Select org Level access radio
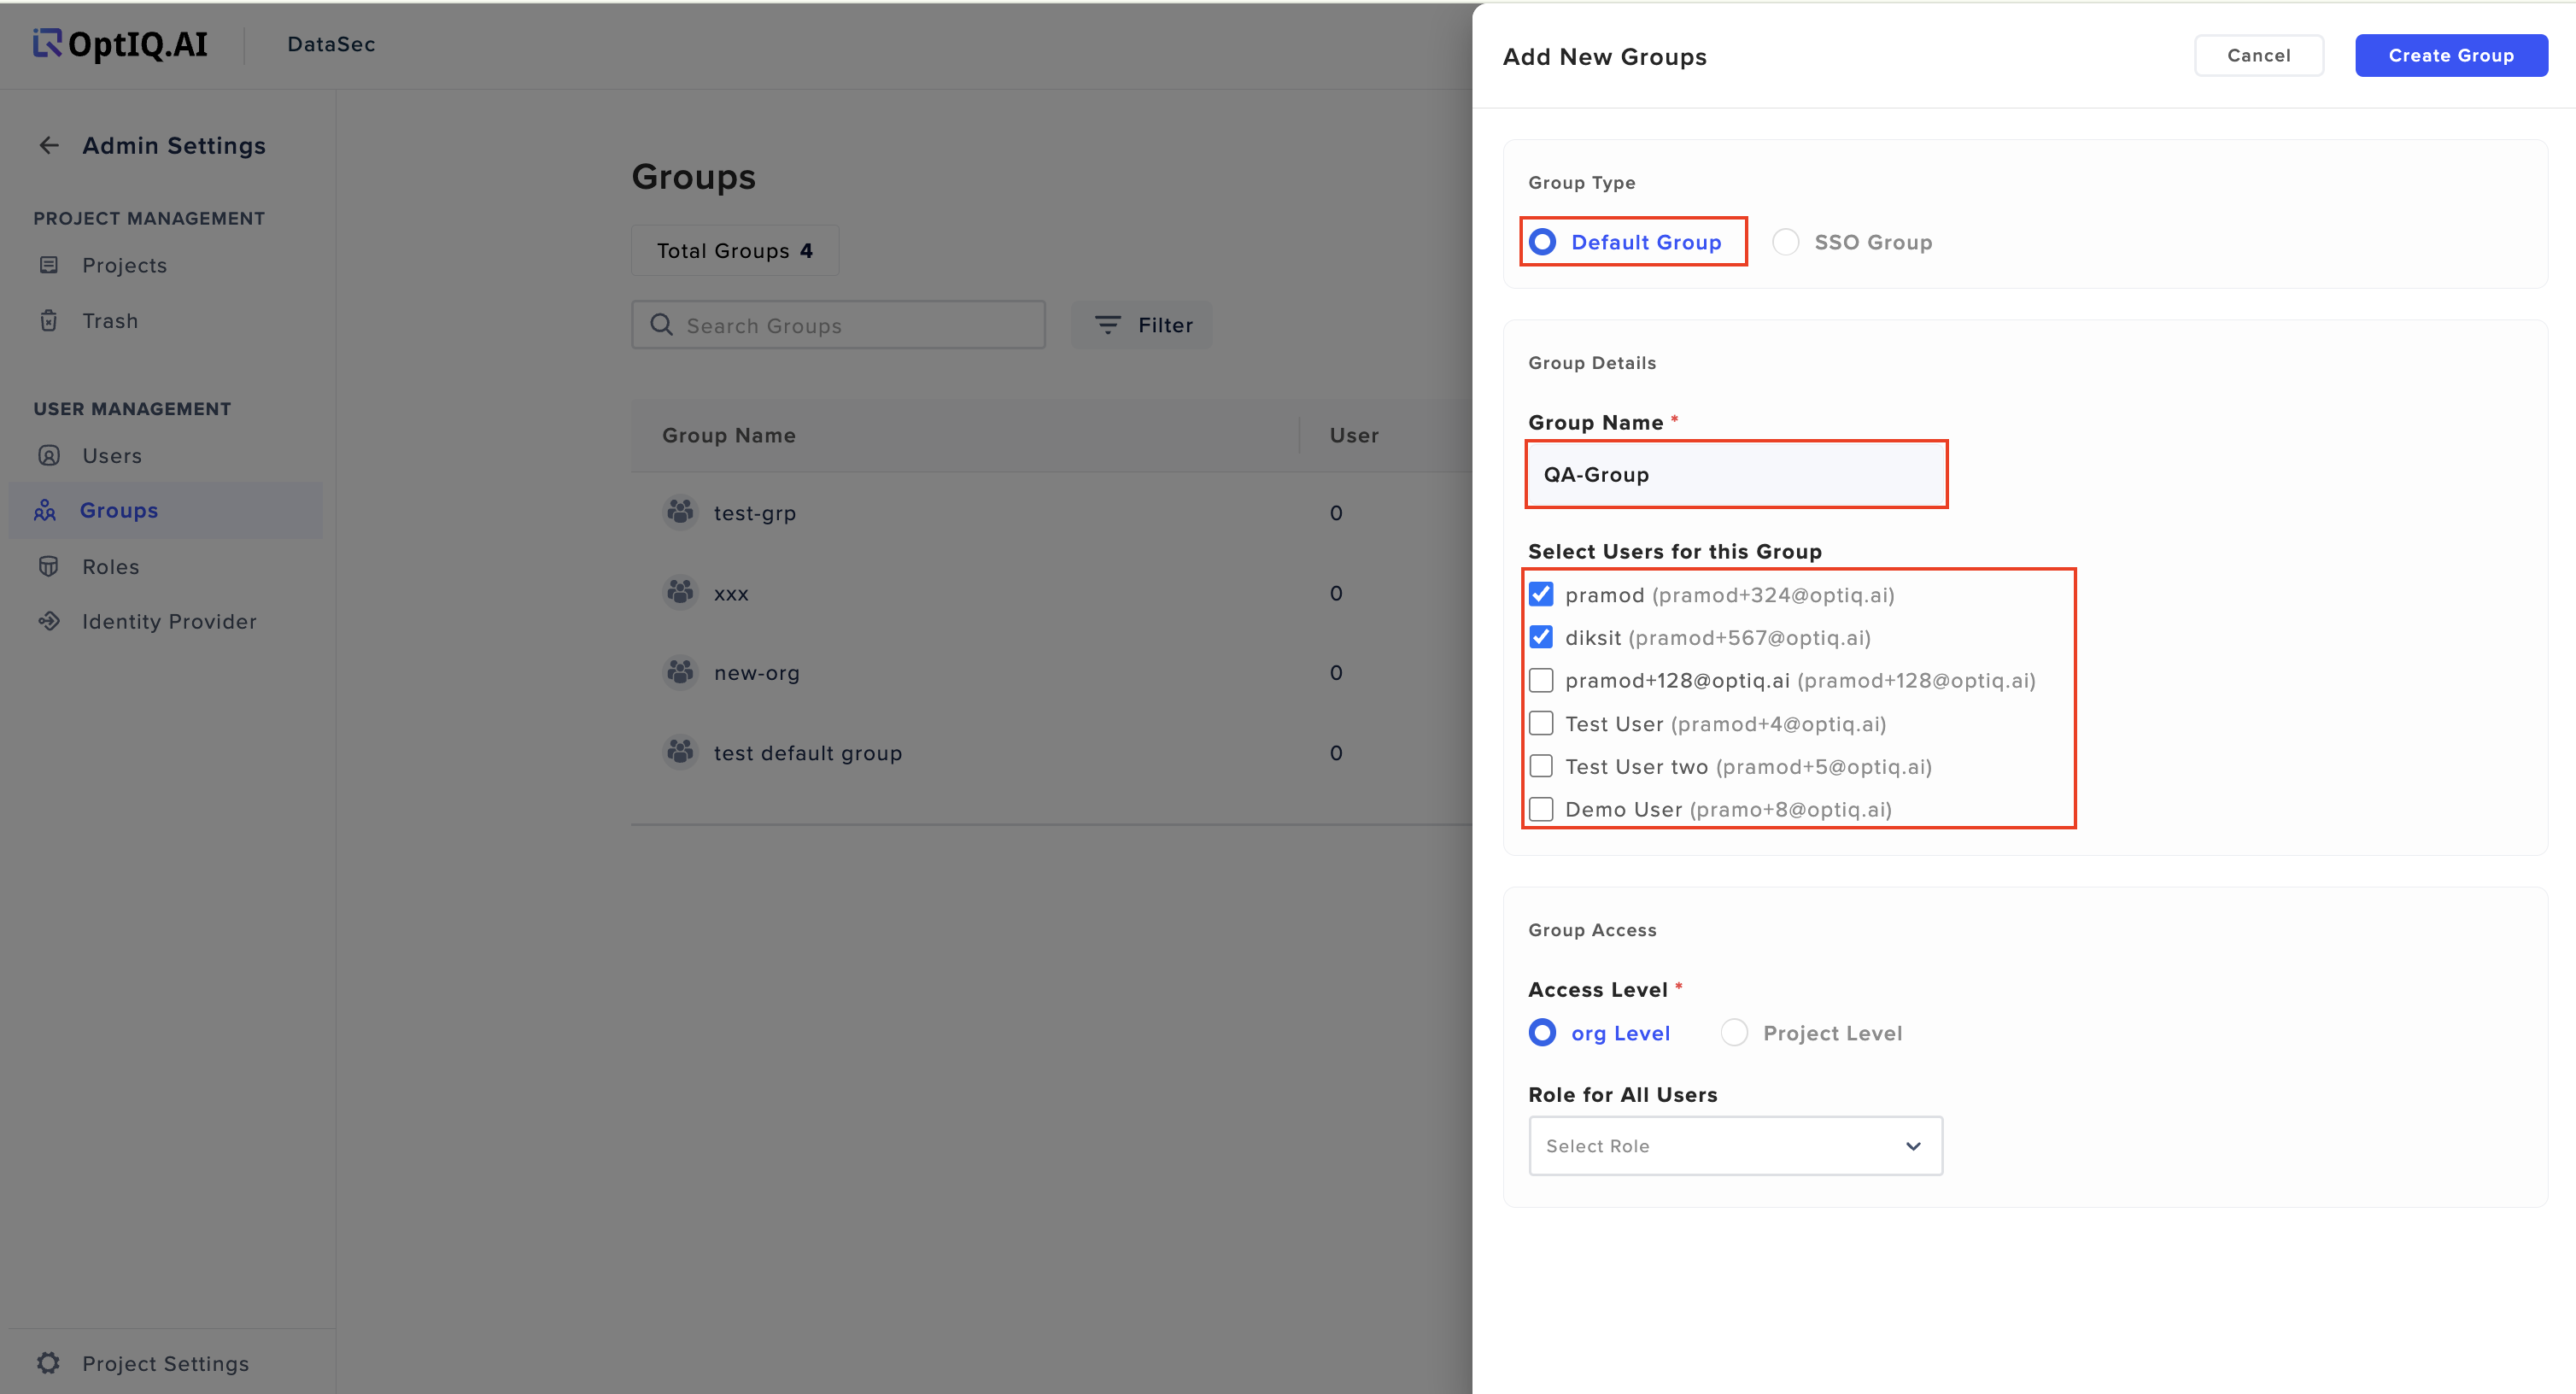The image size is (2576, 1394). click(1543, 1033)
